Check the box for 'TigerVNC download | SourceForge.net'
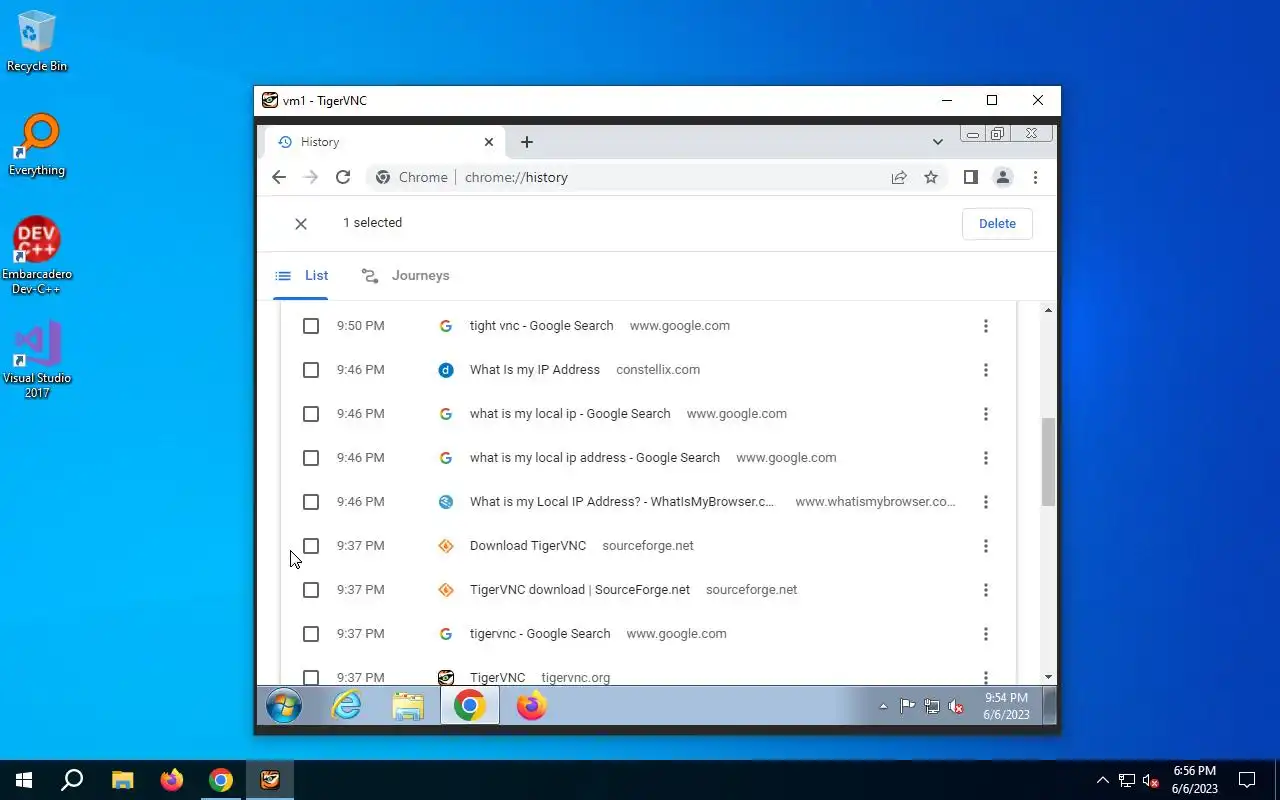 (x=311, y=590)
